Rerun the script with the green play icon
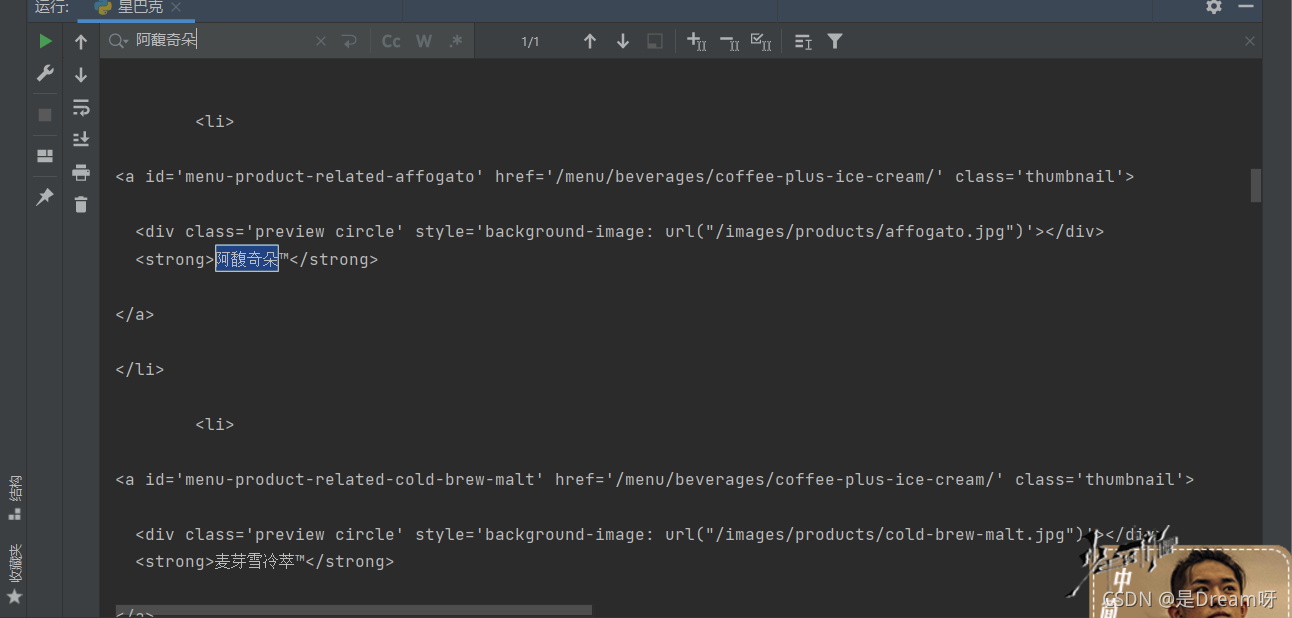This screenshot has width=1292, height=618. pyautogui.click(x=45, y=41)
